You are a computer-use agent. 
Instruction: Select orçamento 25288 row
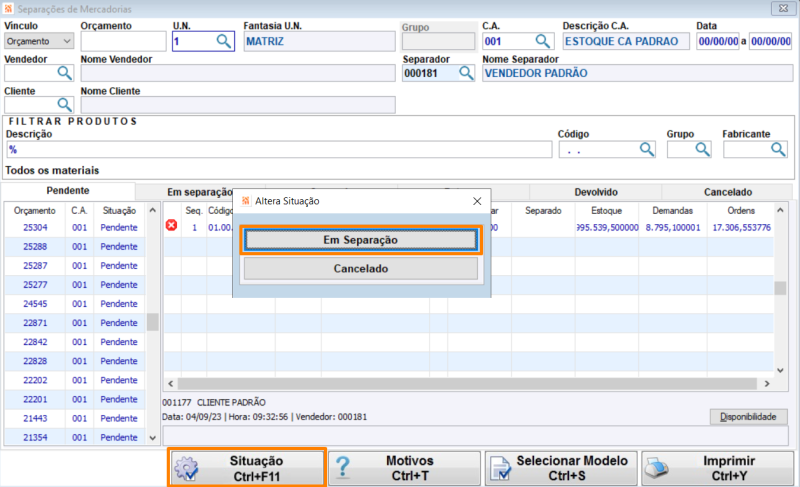[75, 246]
